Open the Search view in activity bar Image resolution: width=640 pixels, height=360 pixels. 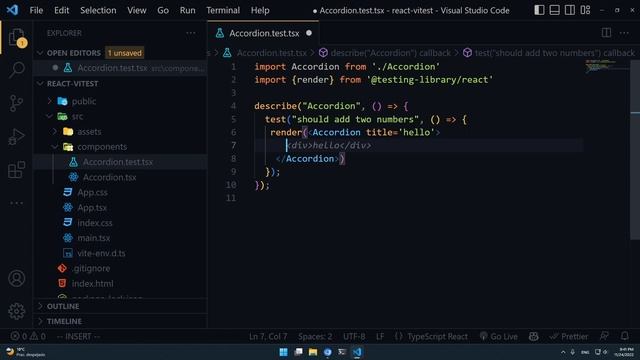[x=17, y=70]
